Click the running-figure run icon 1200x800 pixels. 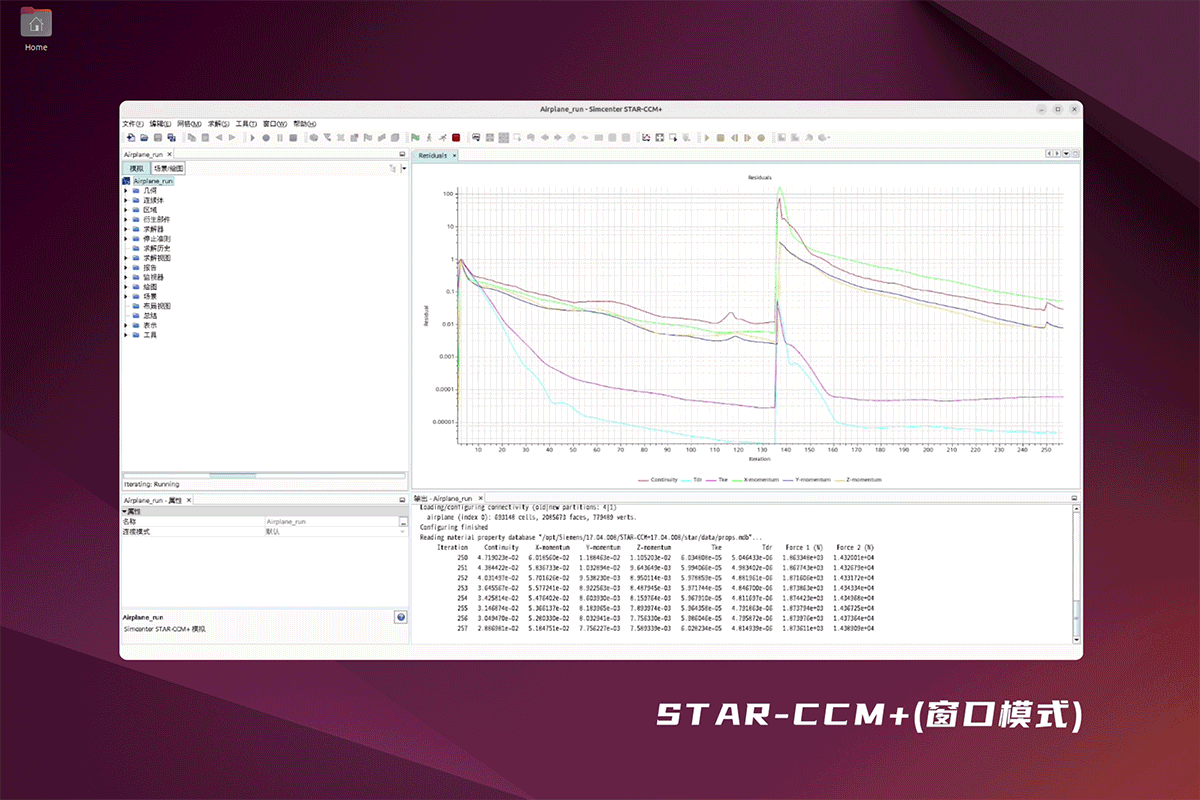[441, 137]
